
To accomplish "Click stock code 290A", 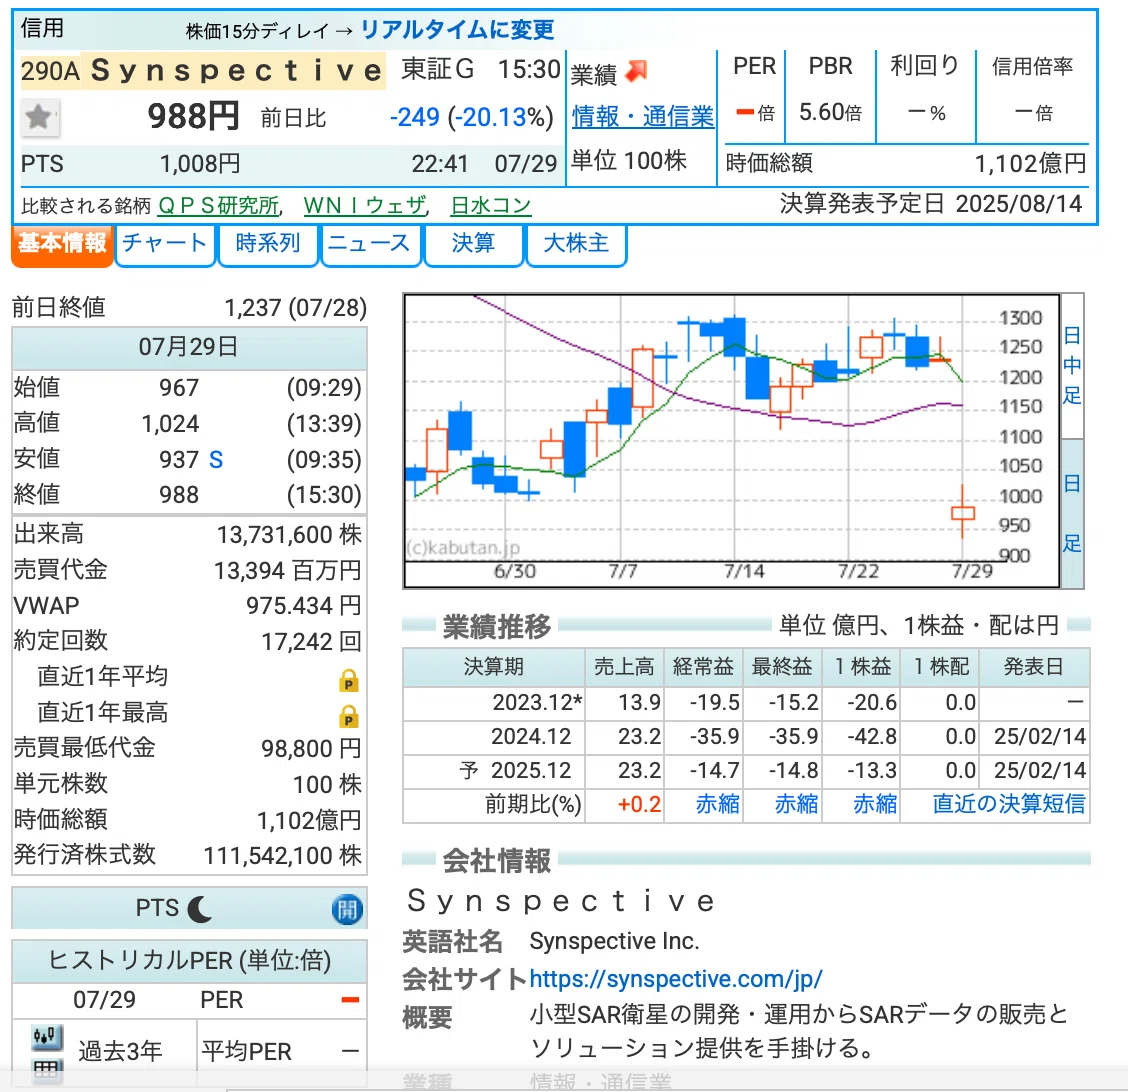I will click(x=50, y=71).
